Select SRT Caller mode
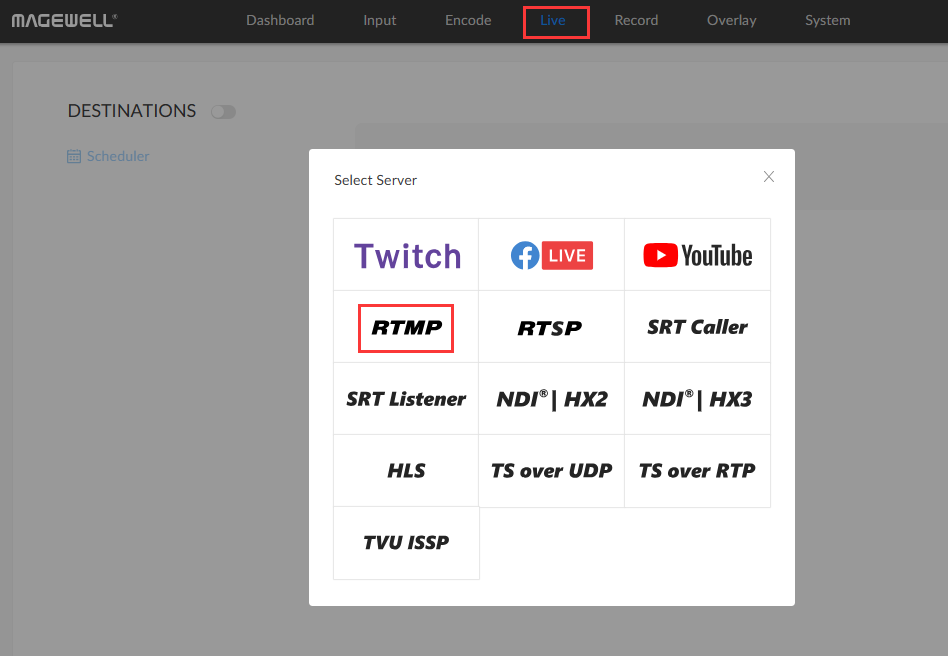The height and width of the screenshot is (656, 948). tap(697, 326)
